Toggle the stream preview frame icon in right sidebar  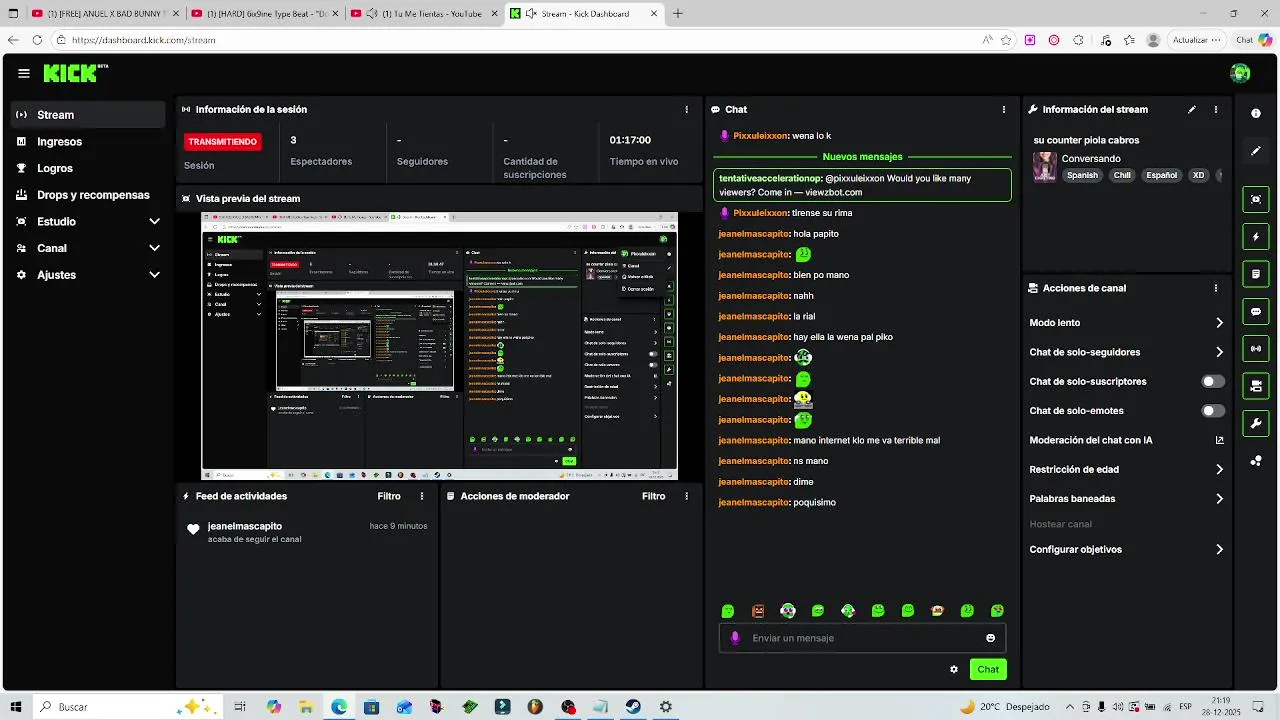point(1256,199)
